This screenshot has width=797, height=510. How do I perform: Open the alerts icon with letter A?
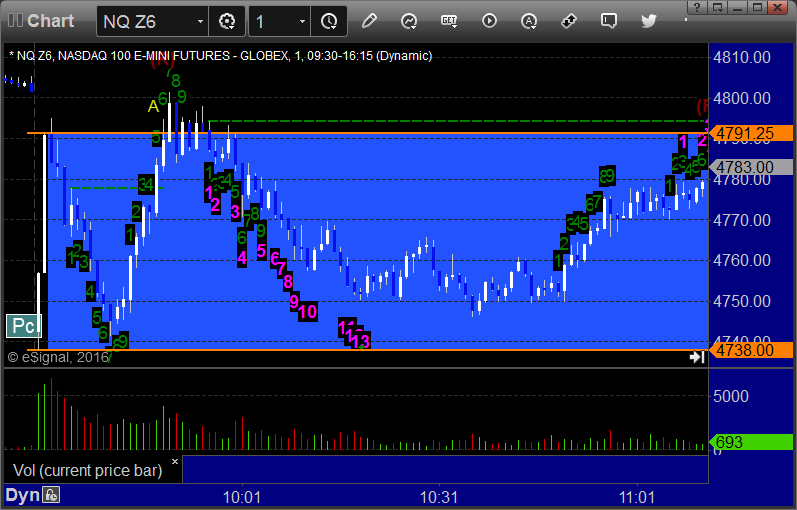tap(529, 21)
